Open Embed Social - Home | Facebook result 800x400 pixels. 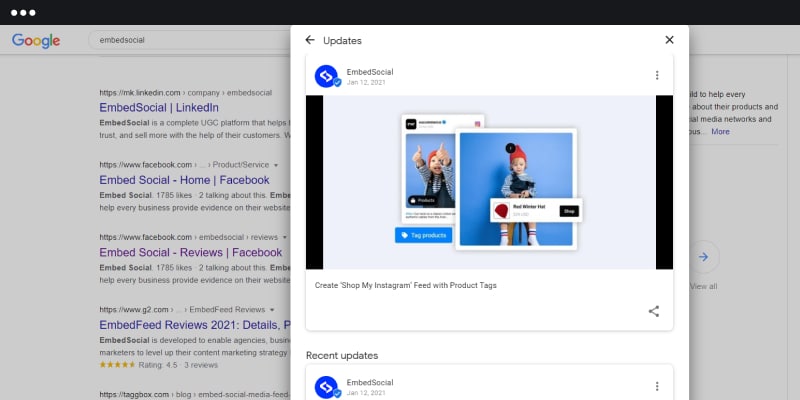coord(184,180)
